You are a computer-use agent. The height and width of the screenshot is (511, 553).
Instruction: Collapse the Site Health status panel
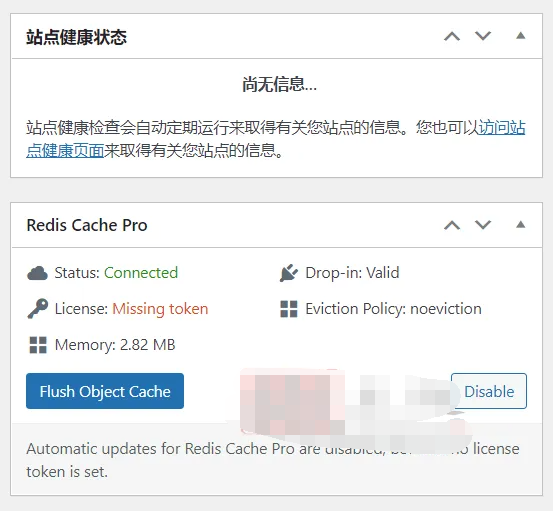click(521, 35)
